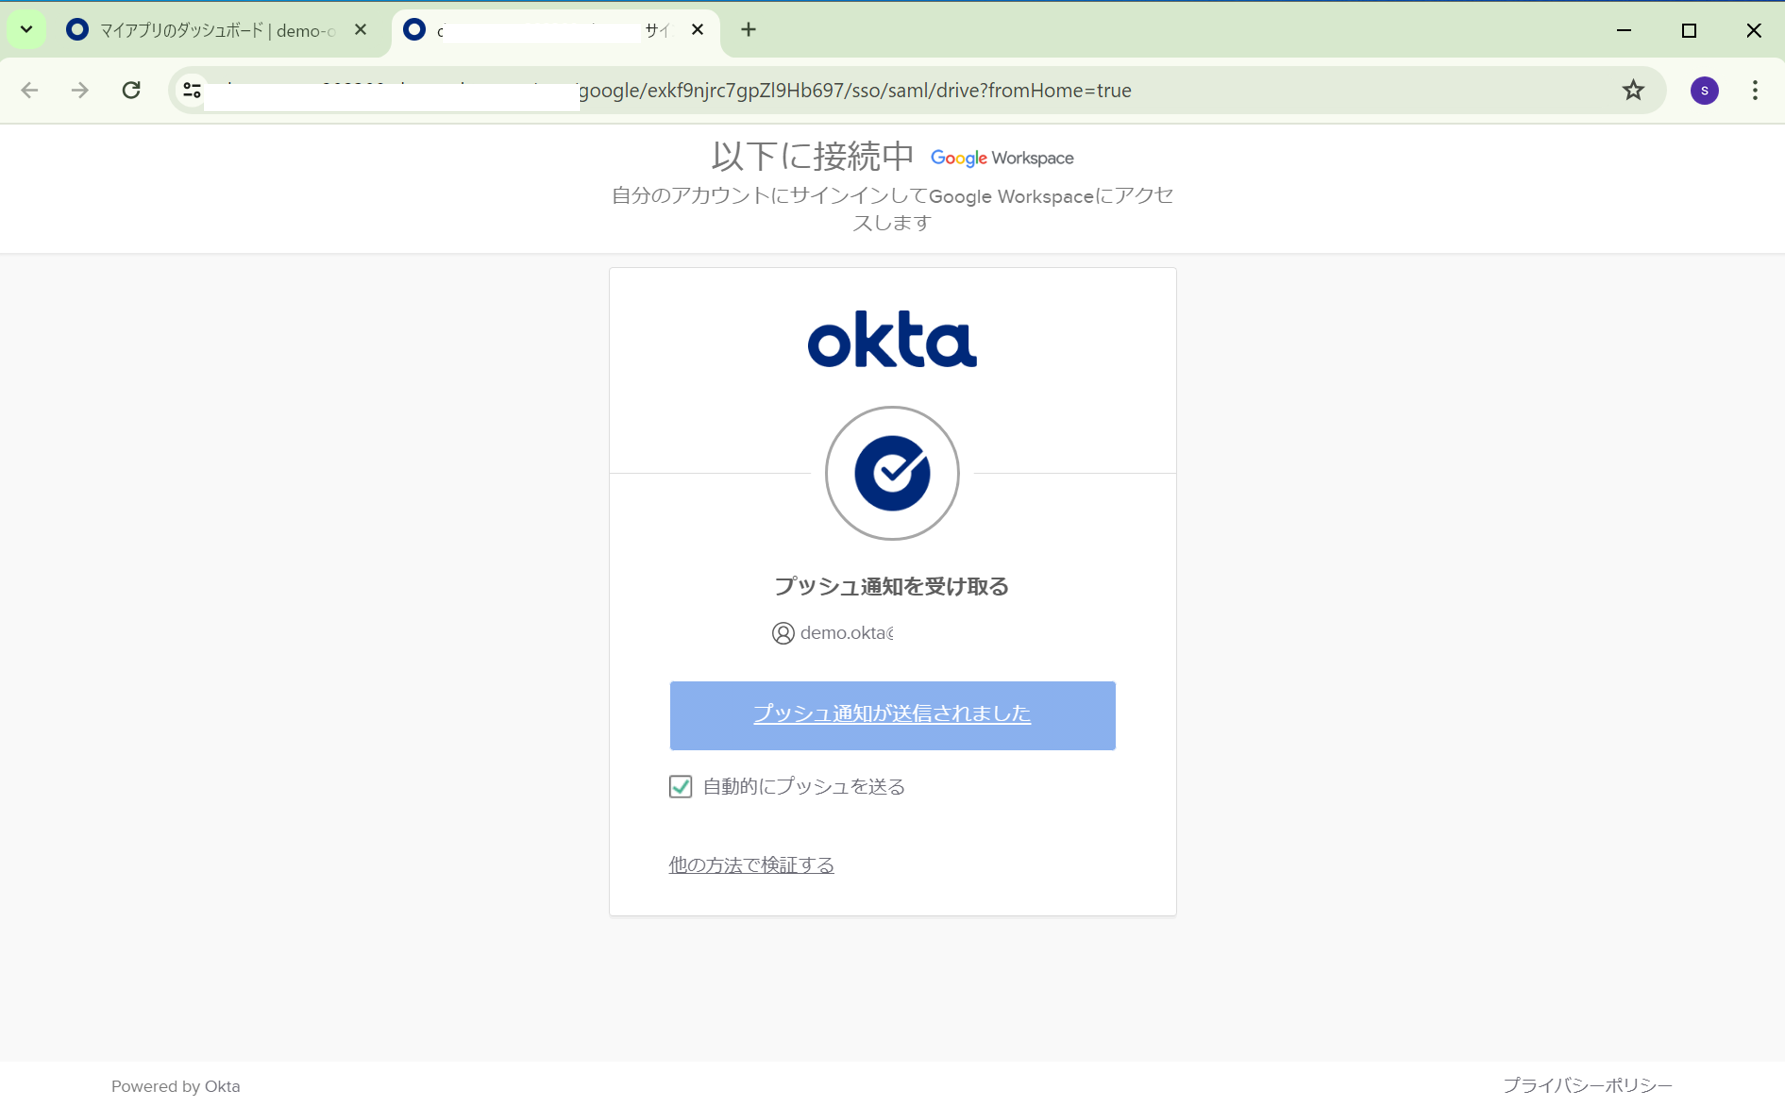
Task: Close the マイアプリのダッシュボード tab
Action: coord(361,30)
